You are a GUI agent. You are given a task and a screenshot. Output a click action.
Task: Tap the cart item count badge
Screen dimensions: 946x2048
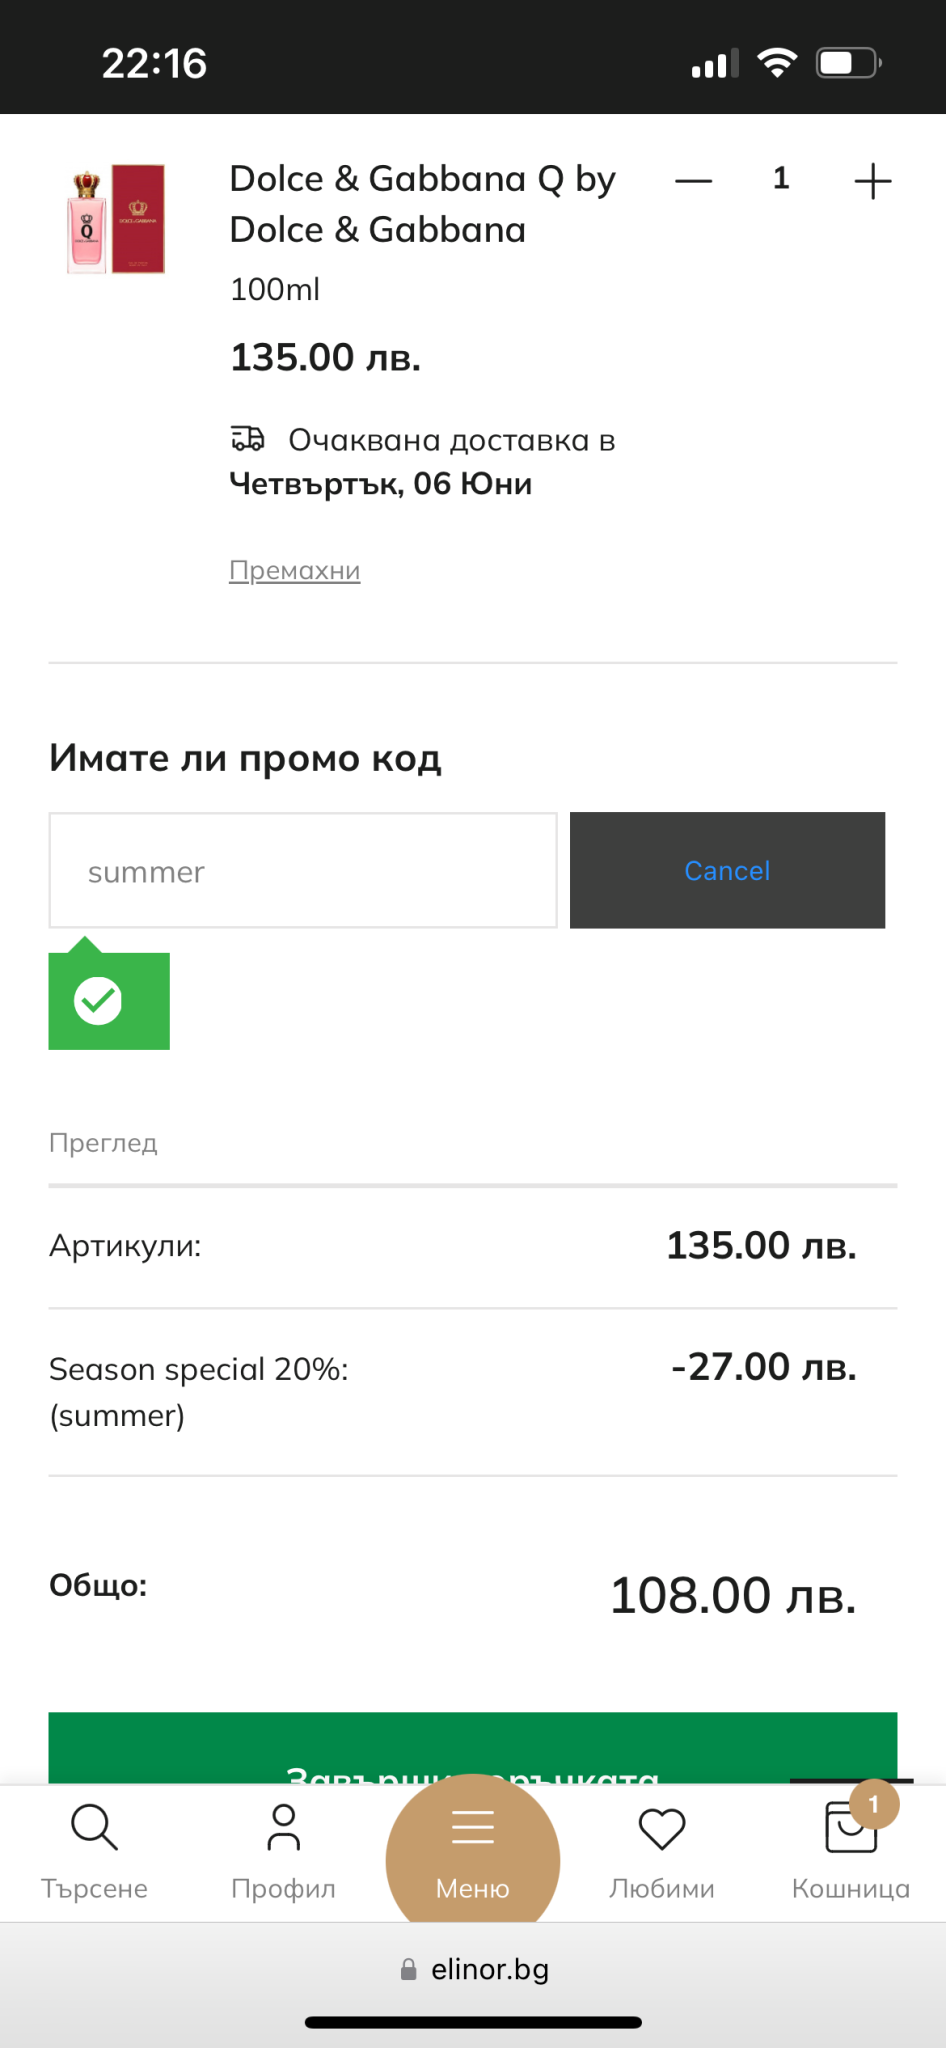(874, 1804)
